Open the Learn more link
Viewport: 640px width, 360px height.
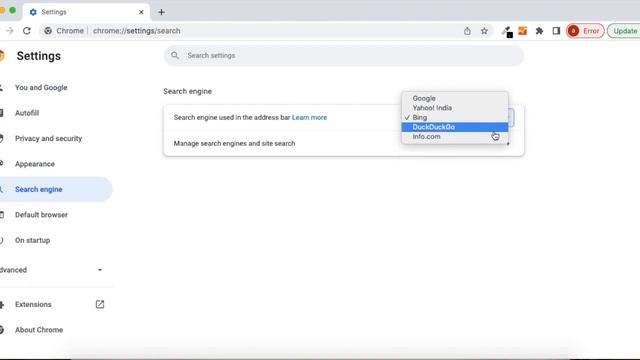click(x=309, y=118)
